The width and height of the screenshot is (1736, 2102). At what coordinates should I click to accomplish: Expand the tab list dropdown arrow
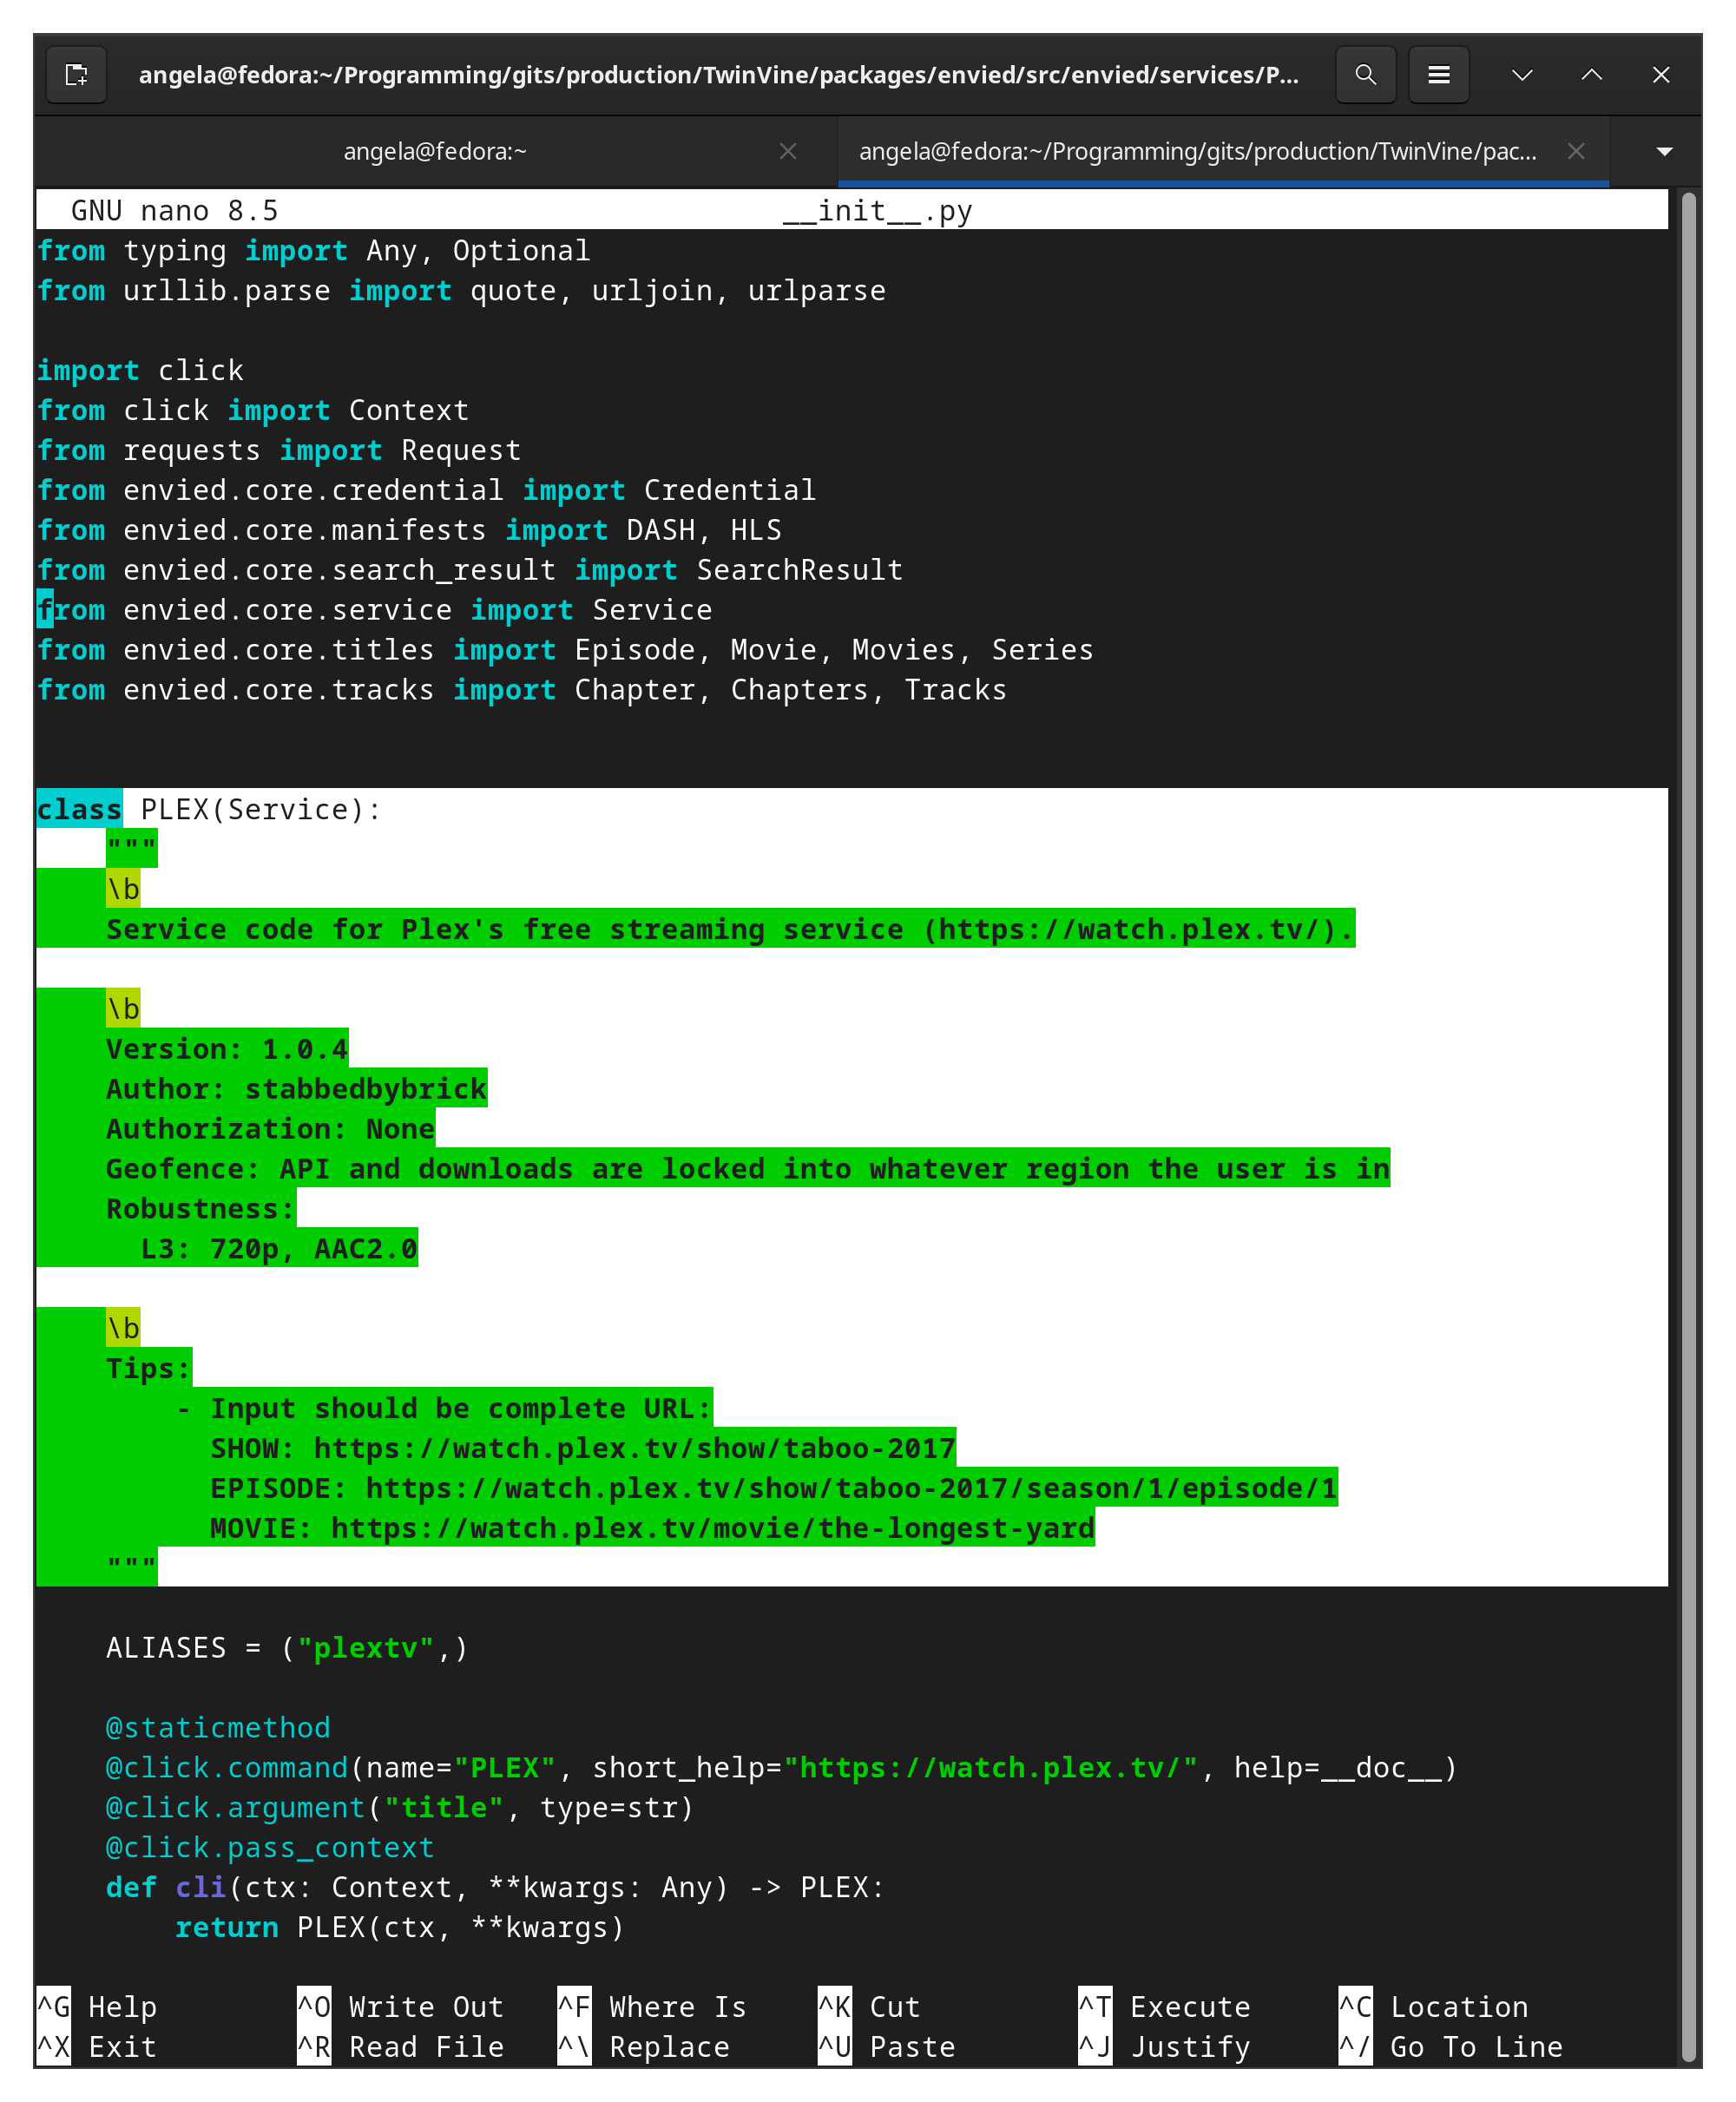tap(1664, 152)
